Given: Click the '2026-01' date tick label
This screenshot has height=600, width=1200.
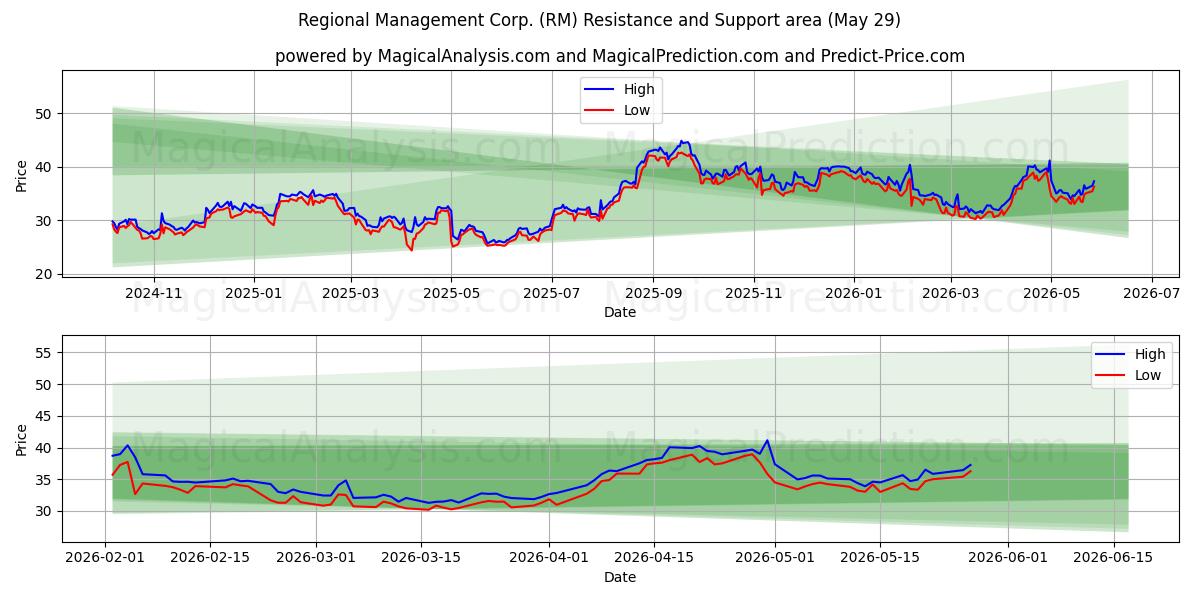Looking at the screenshot, I should 854,294.
